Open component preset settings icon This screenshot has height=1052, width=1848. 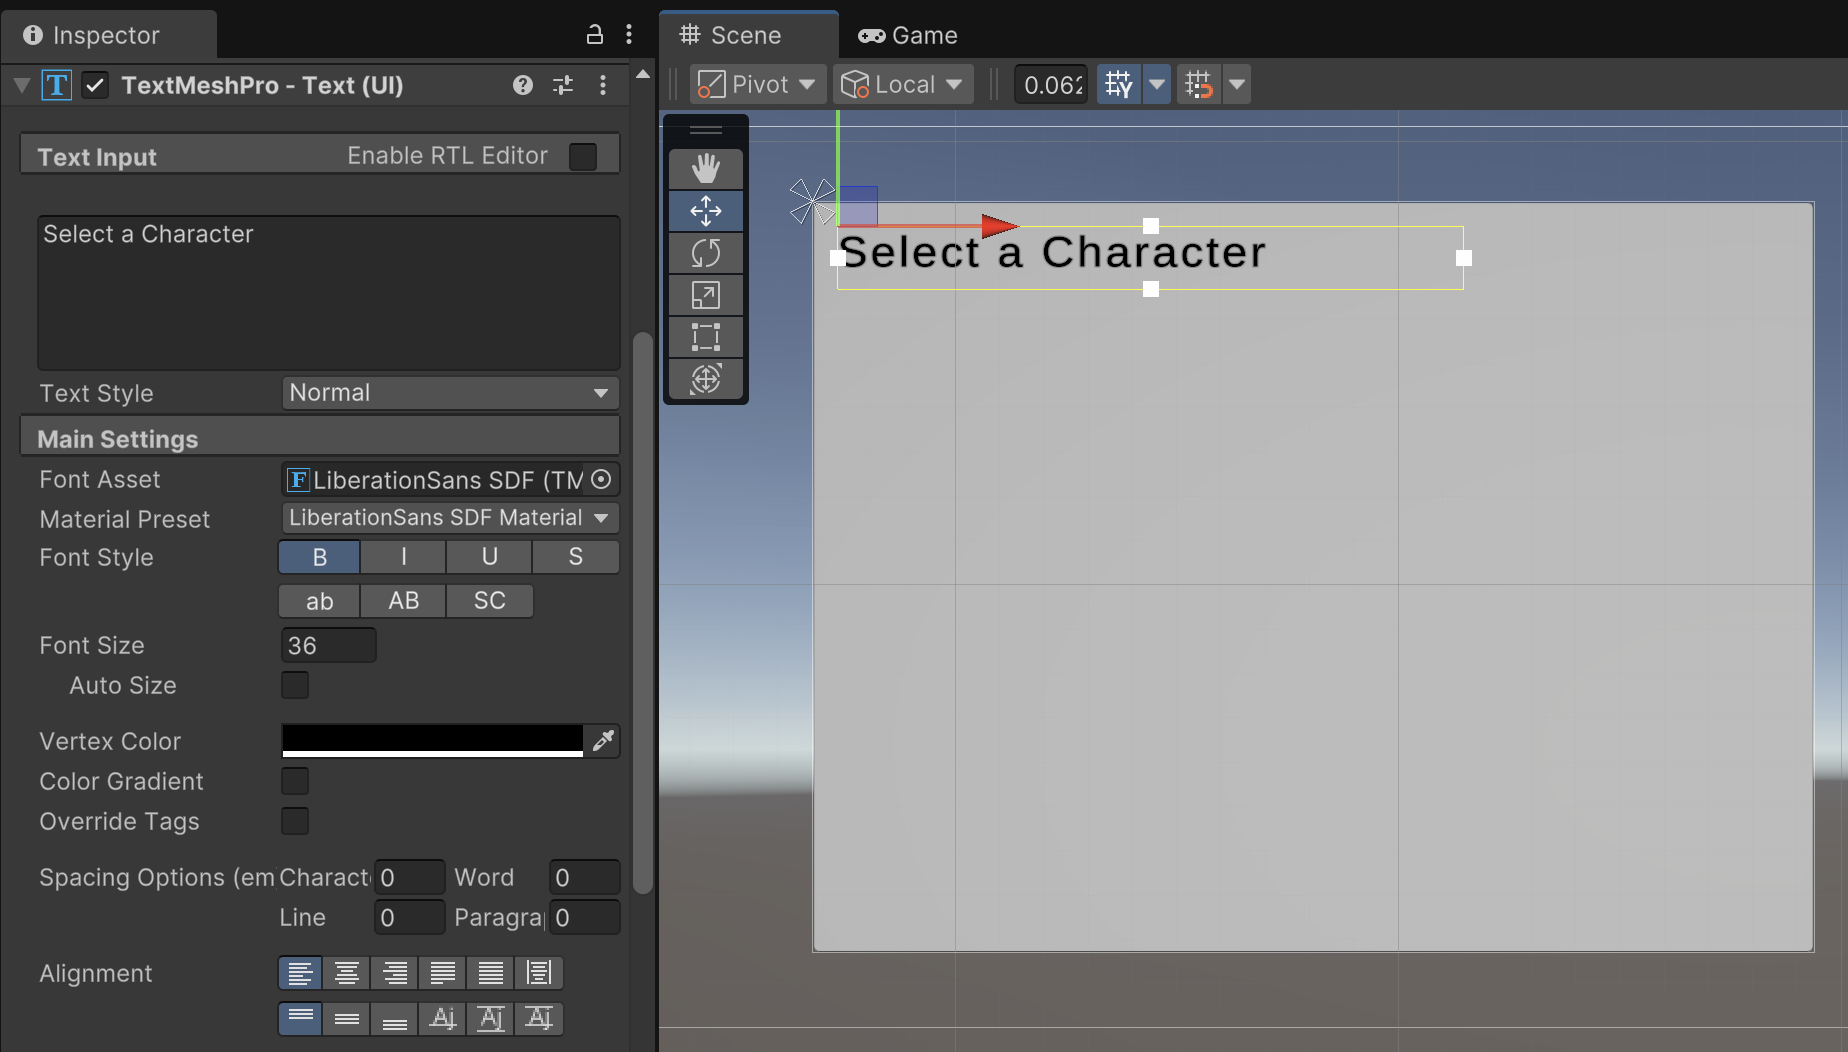click(x=563, y=85)
